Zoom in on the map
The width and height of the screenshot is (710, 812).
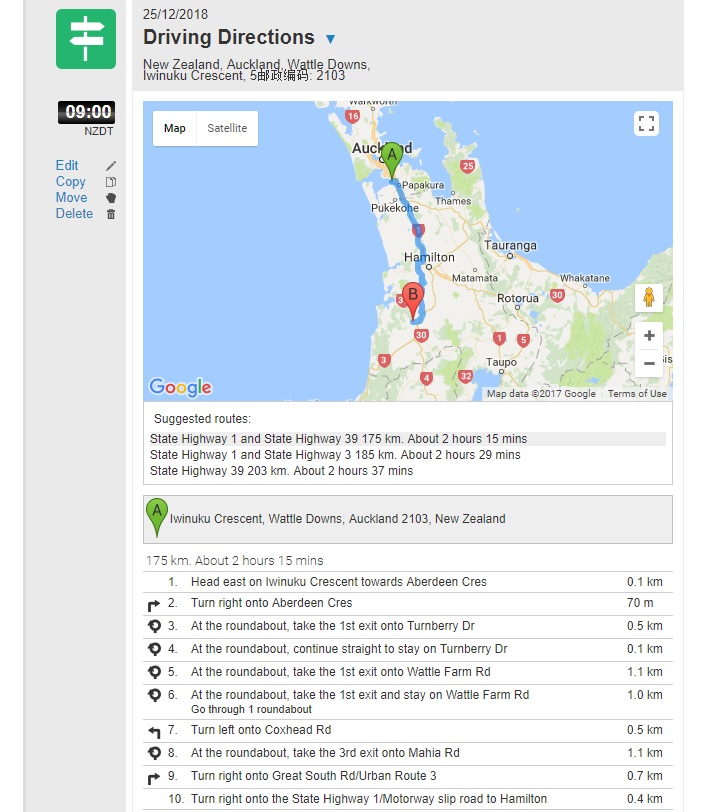tap(649, 336)
